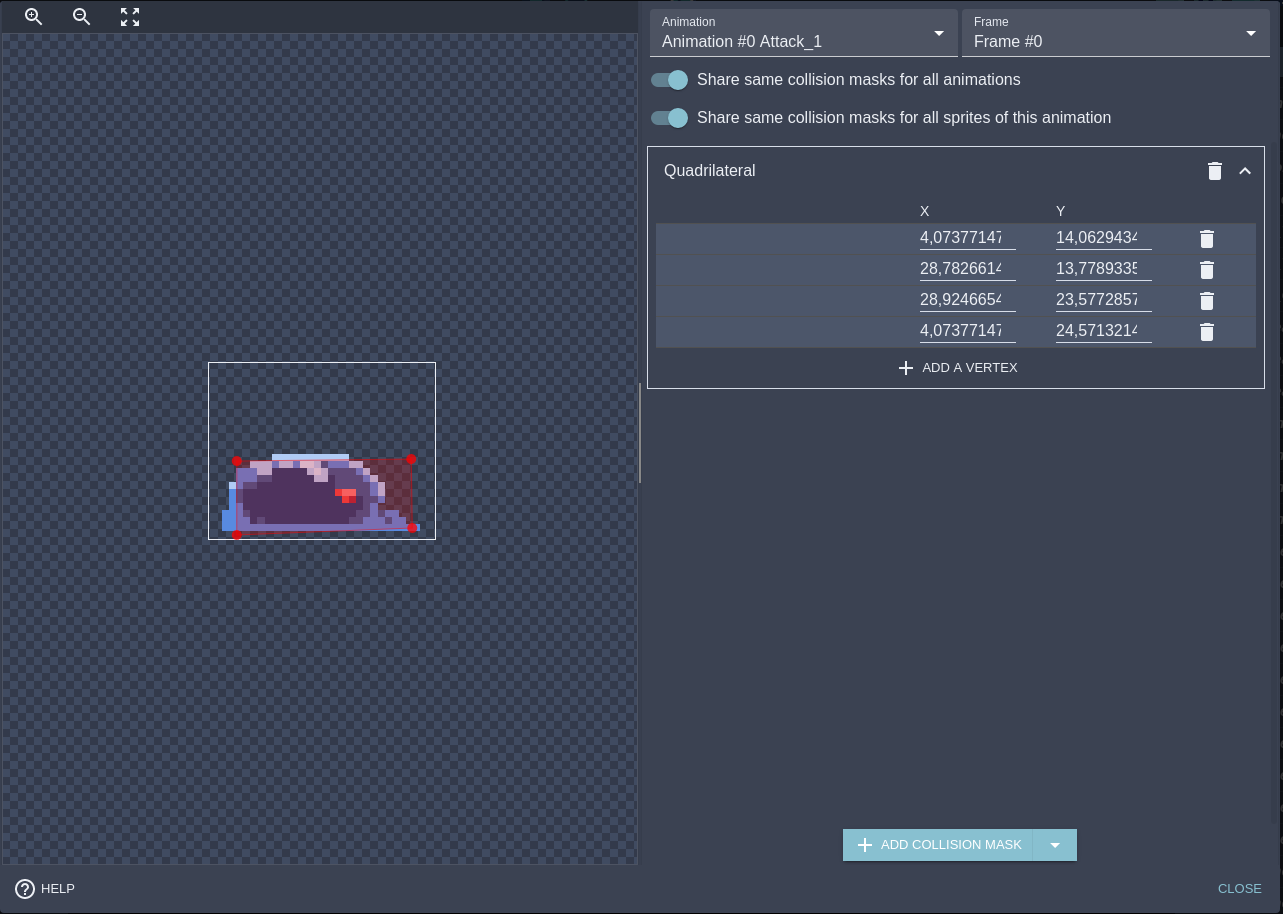Open the Animation dropdown
Image resolution: width=1283 pixels, height=914 pixels.
click(x=802, y=33)
